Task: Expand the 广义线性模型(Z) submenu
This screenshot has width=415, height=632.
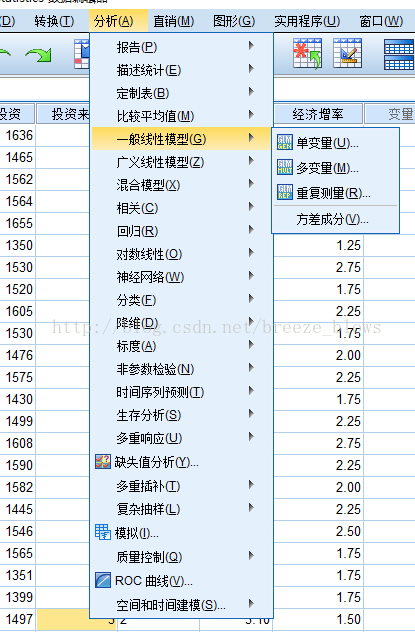Action: [182, 162]
